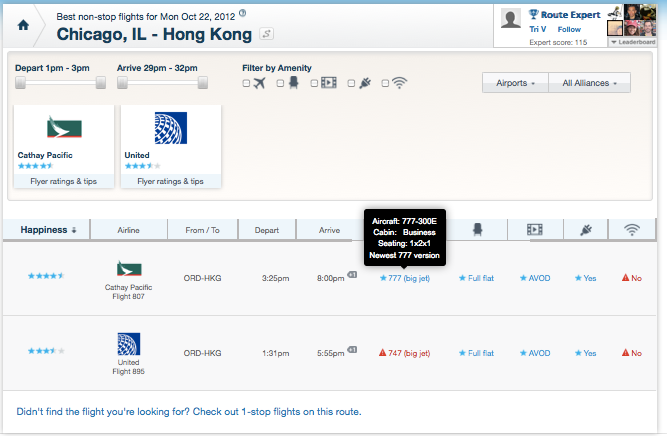The width and height of the screenshot is (667, 436).
Task: Sort results by Arrive column
Action: (x=329, y=230)
